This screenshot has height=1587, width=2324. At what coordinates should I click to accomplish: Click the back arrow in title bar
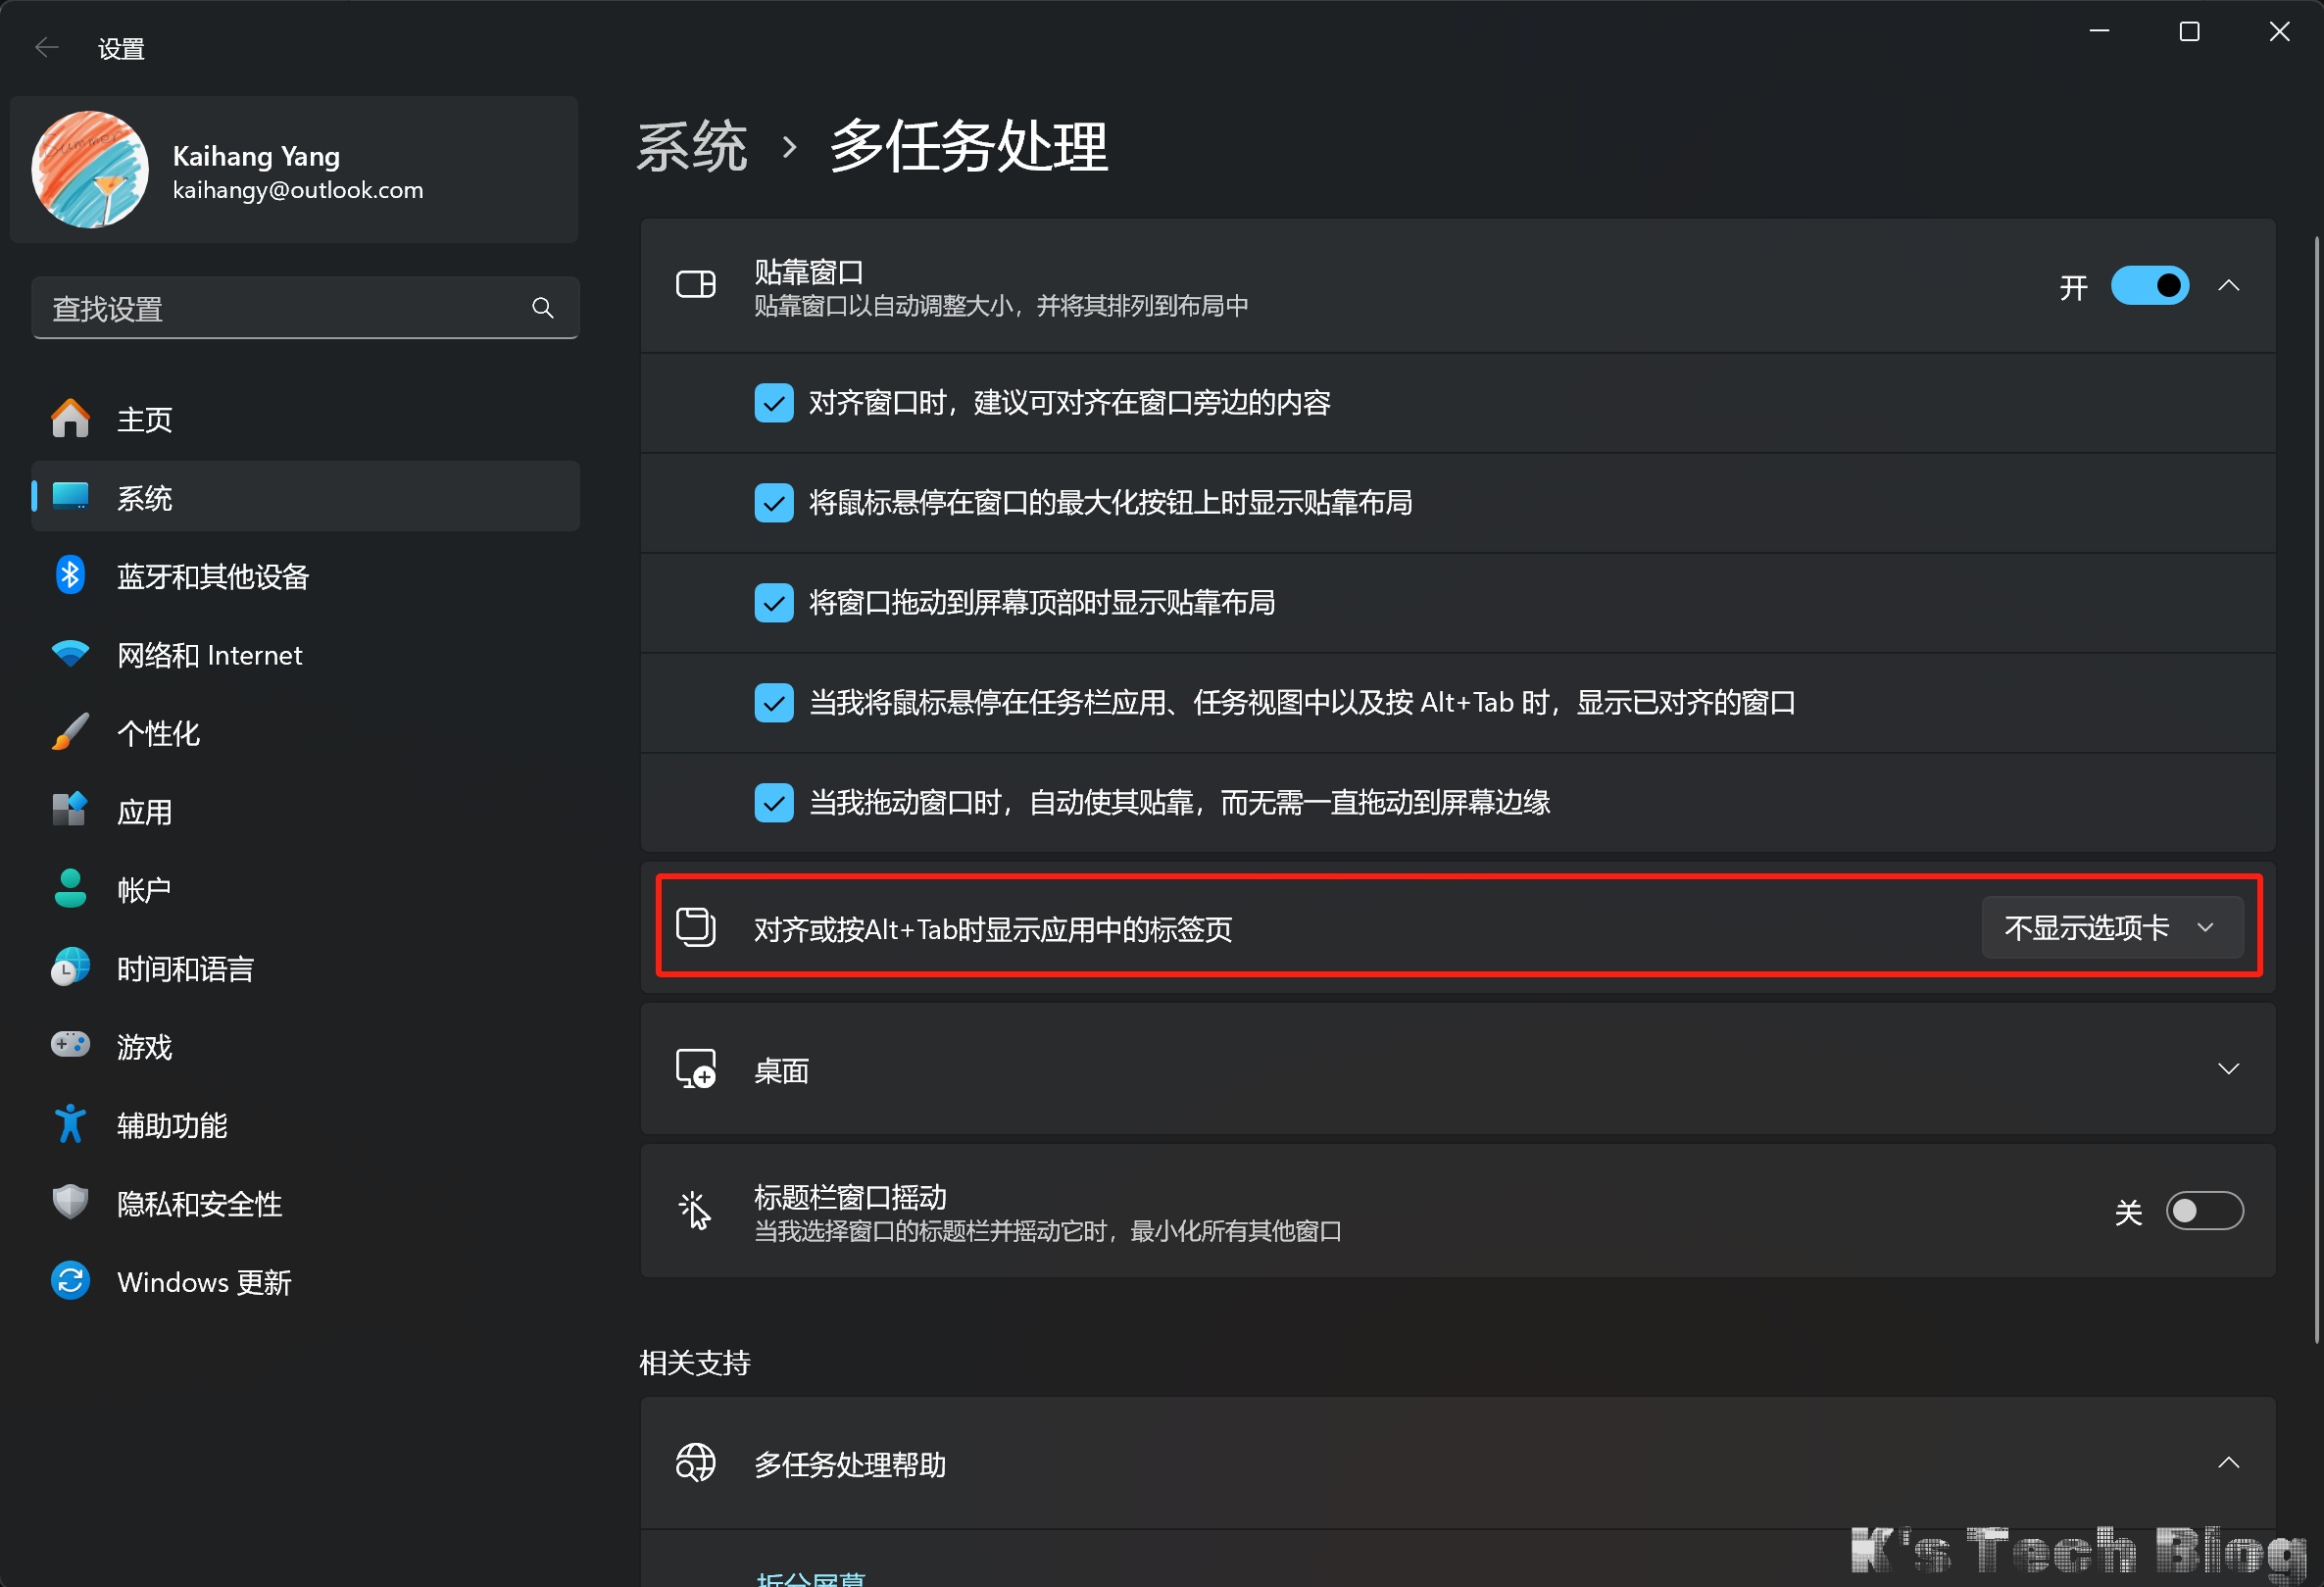click(47, 47)
